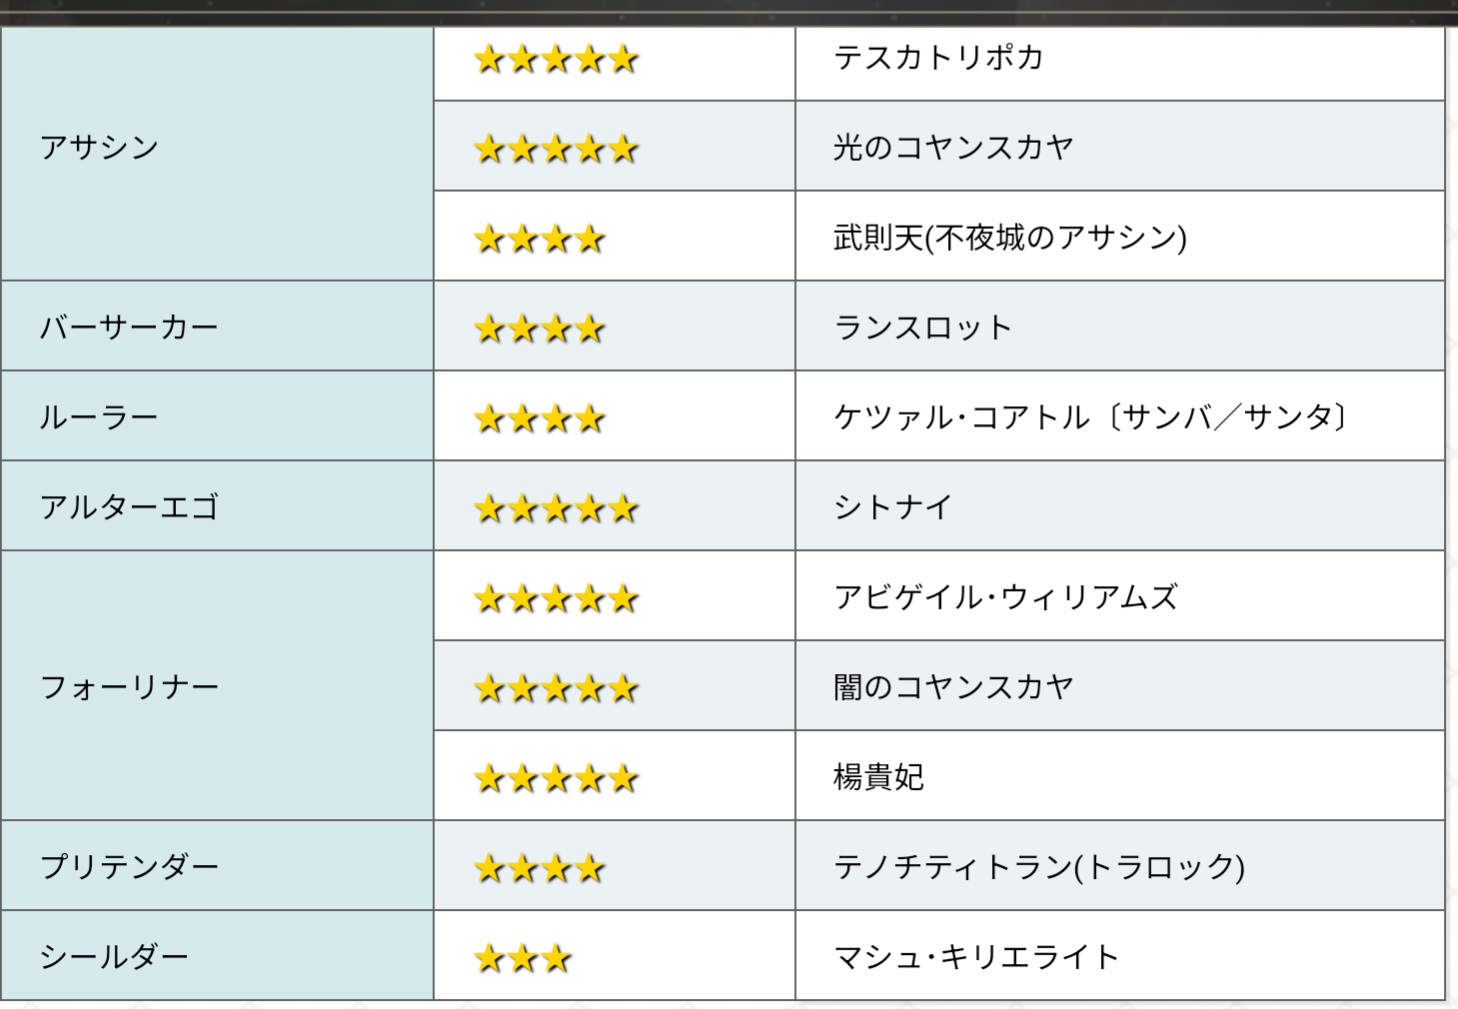Click the star rating for 光のコヤンスカヤ
The image size is (1458, 1009).
(x=556, y=150)
